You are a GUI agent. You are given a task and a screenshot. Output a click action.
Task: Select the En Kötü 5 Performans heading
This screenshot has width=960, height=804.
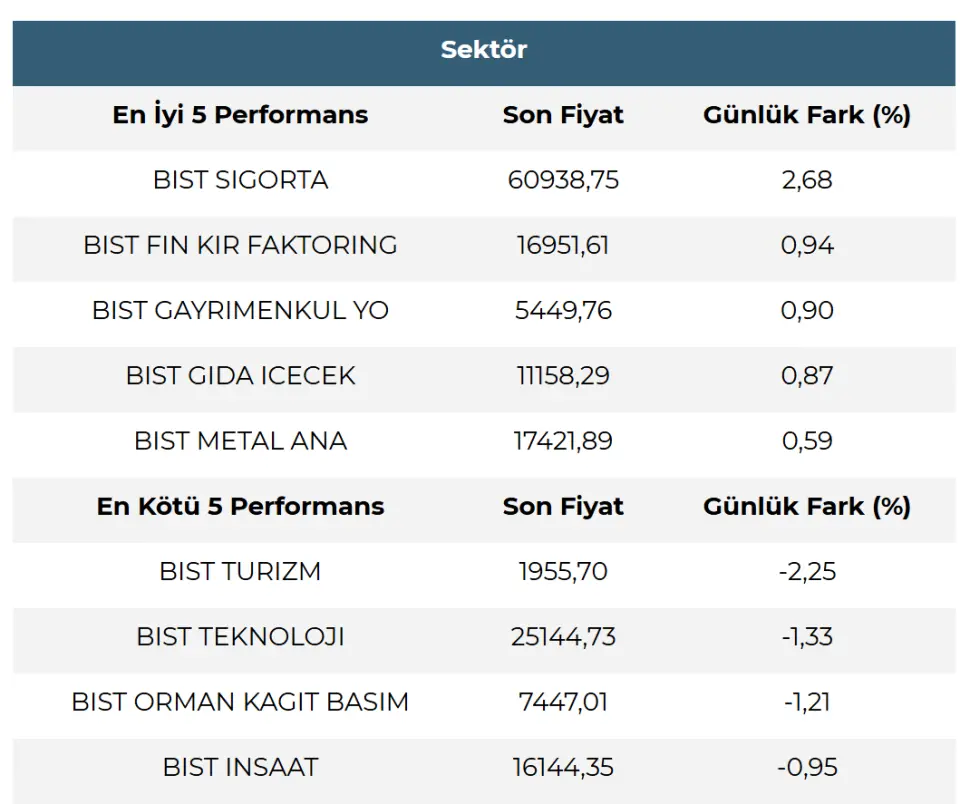click(x=240, y=506)
